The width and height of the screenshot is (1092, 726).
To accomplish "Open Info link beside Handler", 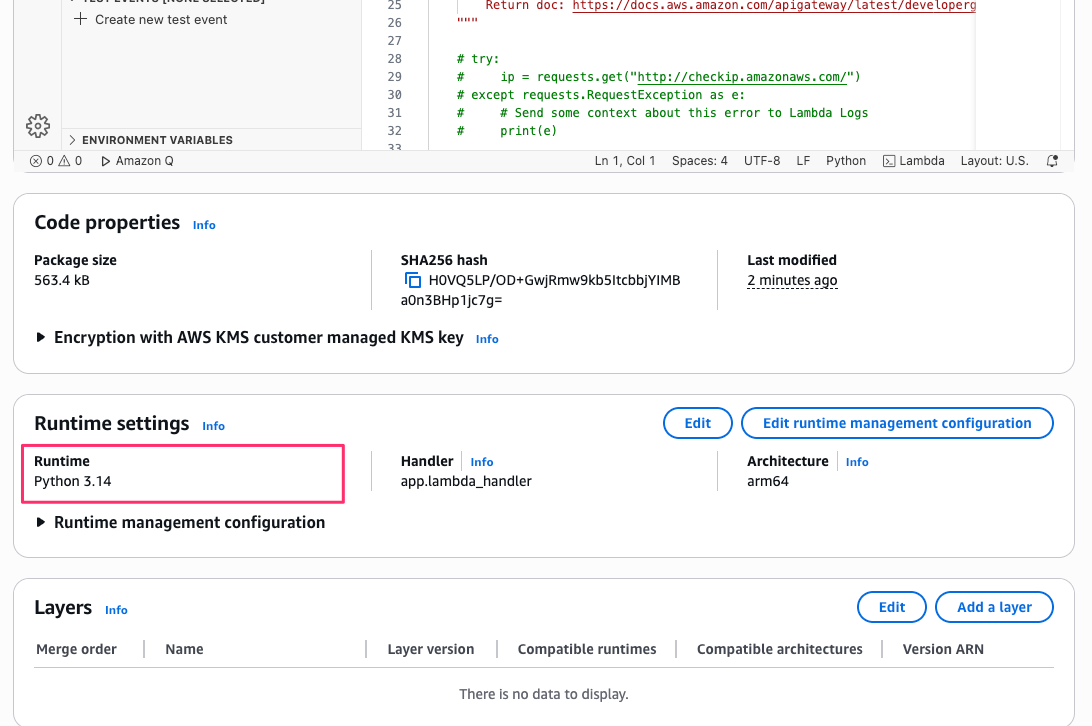I will click(x=481, y=462).
